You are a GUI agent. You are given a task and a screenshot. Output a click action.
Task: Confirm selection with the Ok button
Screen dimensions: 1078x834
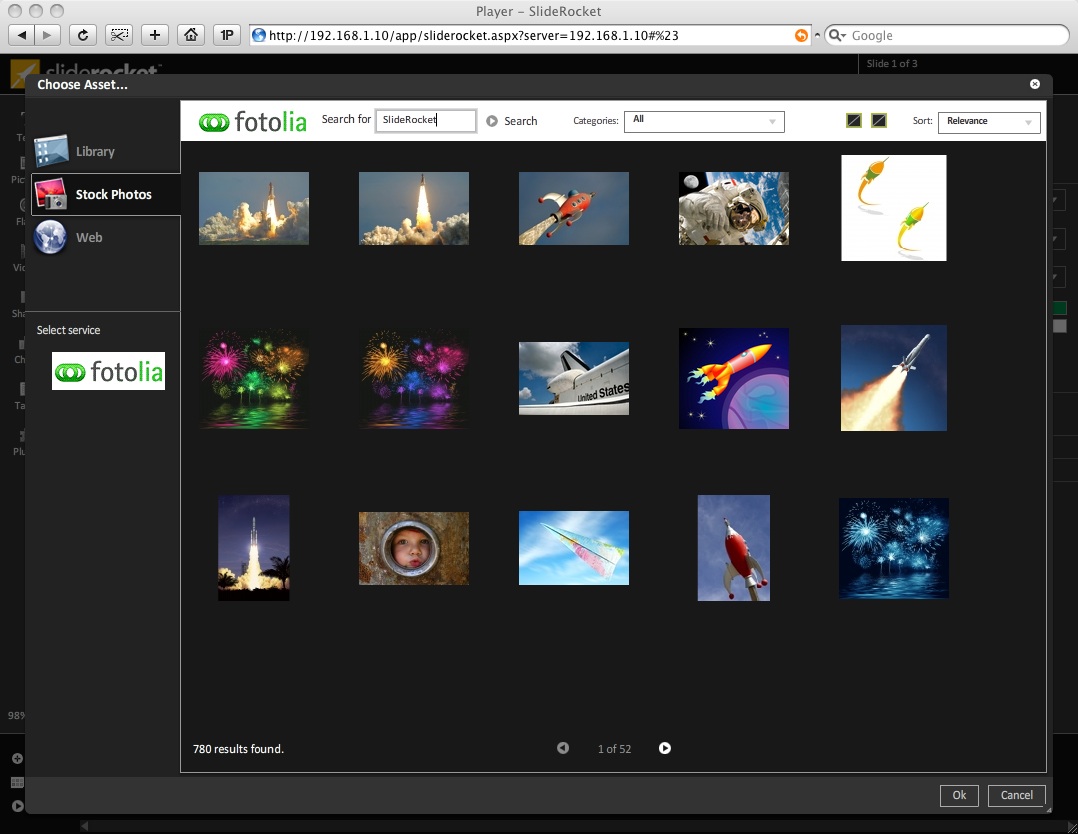(x=959, y=795)
